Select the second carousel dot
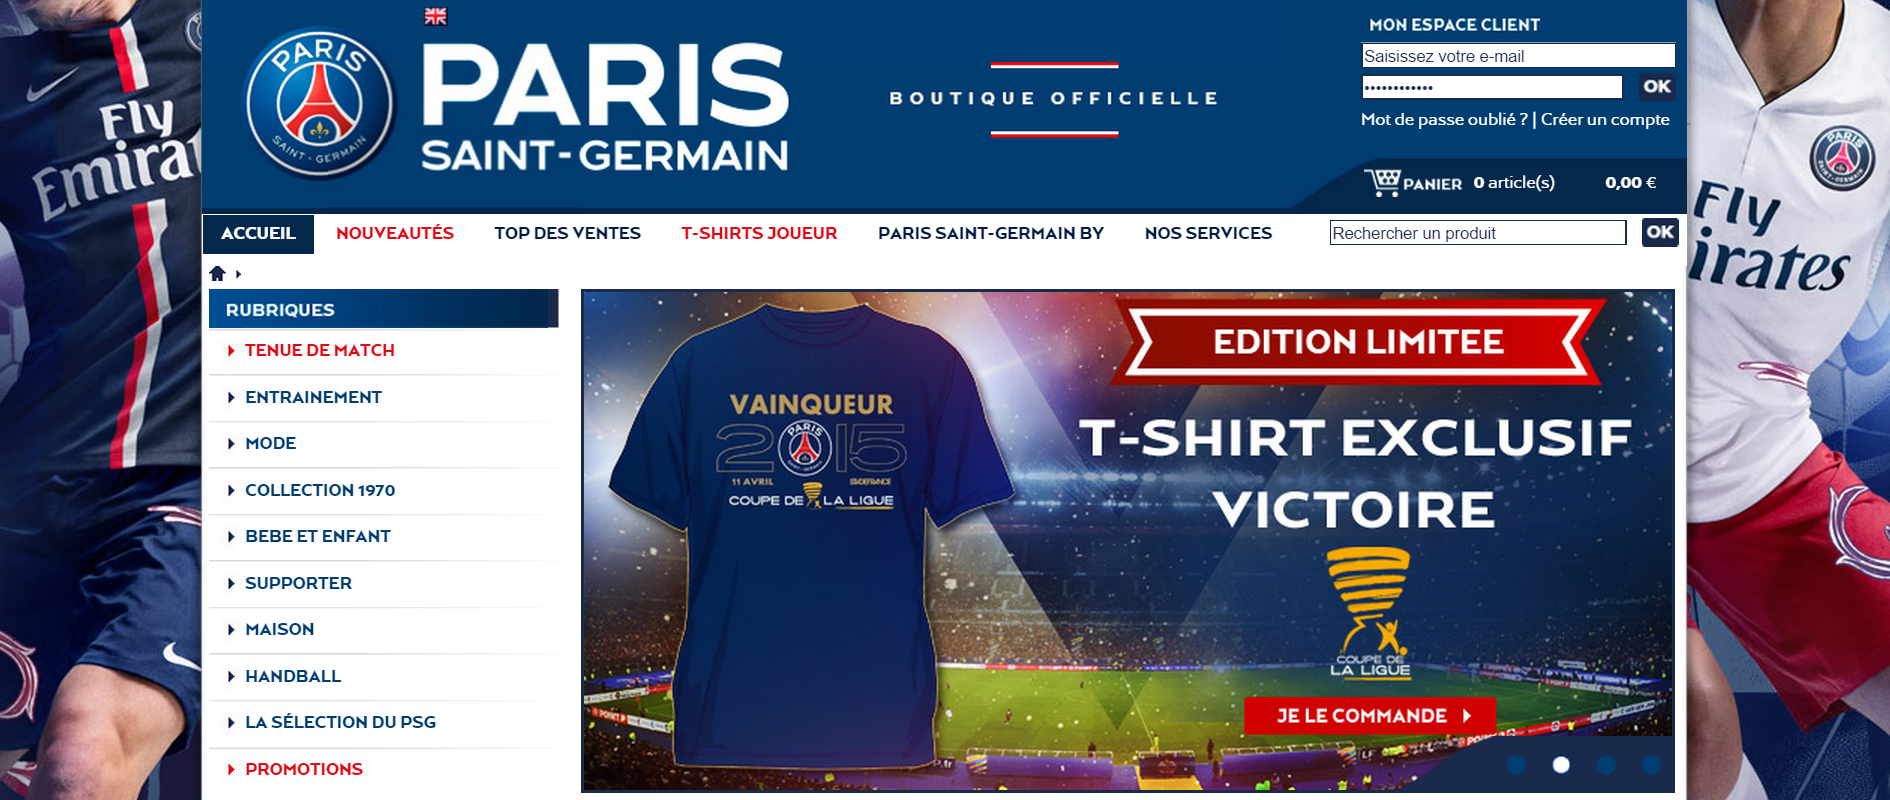1890x800 pixels. [x=1561, y=765]
